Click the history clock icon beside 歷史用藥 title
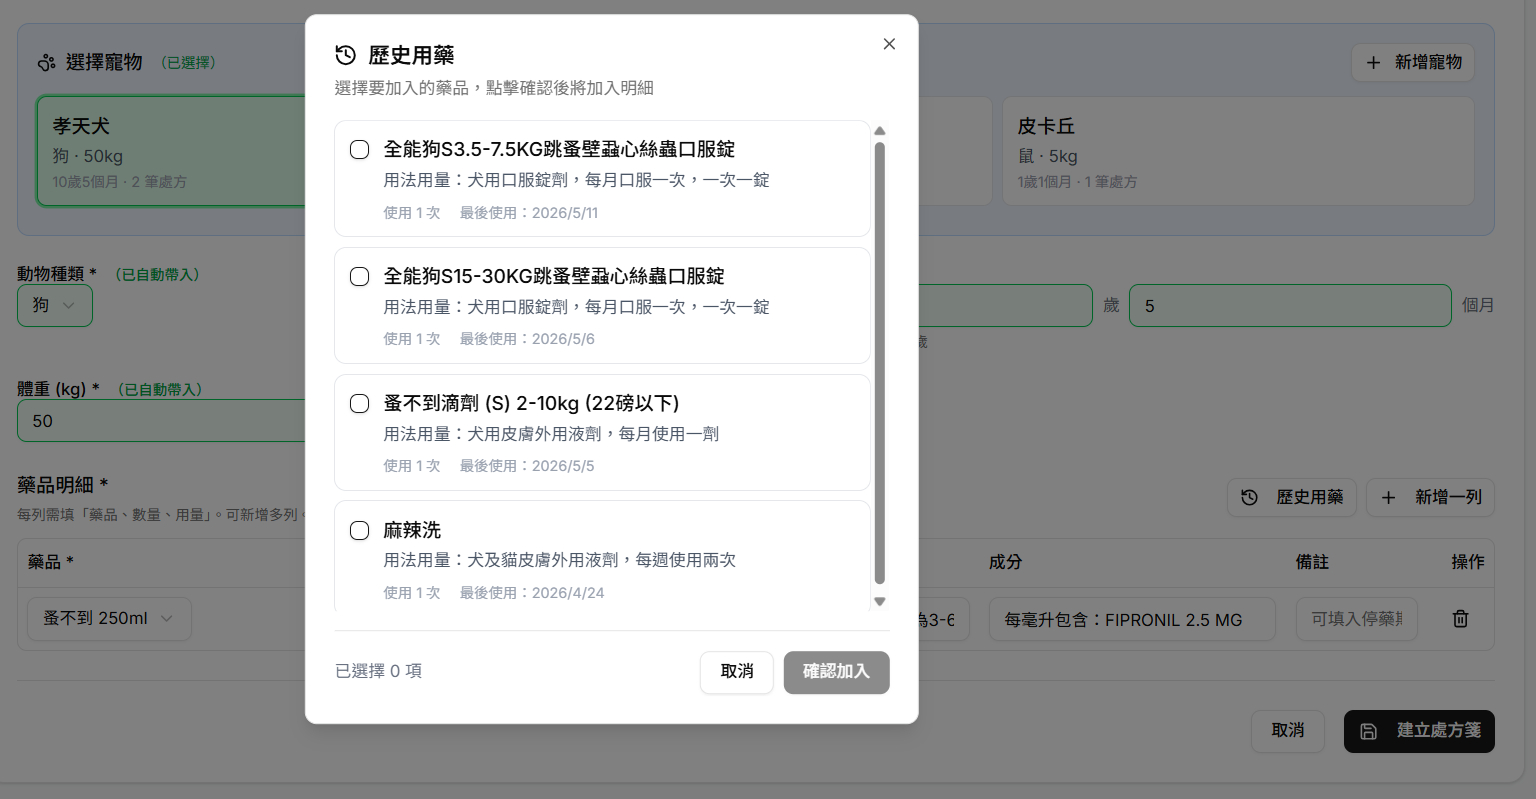Image resolution: width=1536 pixels, height=799 pixels. (346, 55)
